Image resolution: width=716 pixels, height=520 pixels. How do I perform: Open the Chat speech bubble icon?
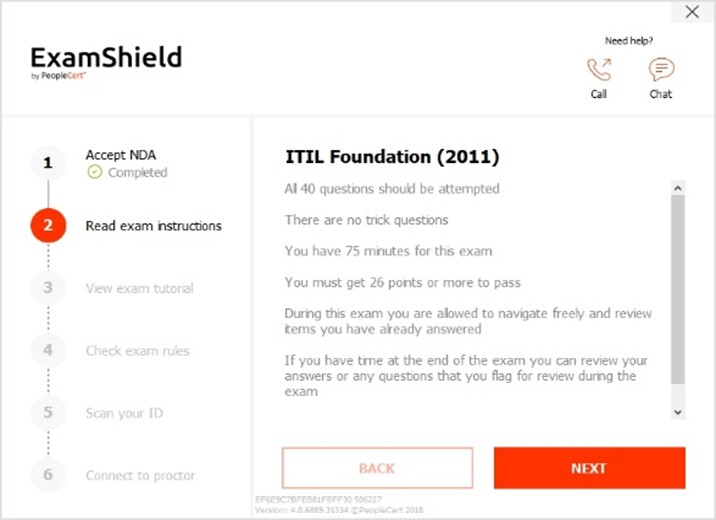[661, 69]
